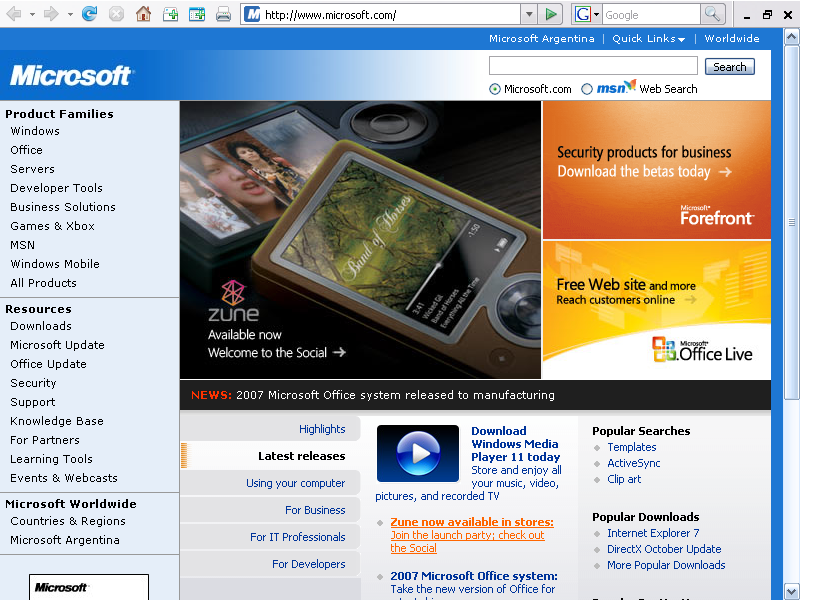Open the Download Windows Media Player 11 link
839x600 pixels.
(515, 444)
